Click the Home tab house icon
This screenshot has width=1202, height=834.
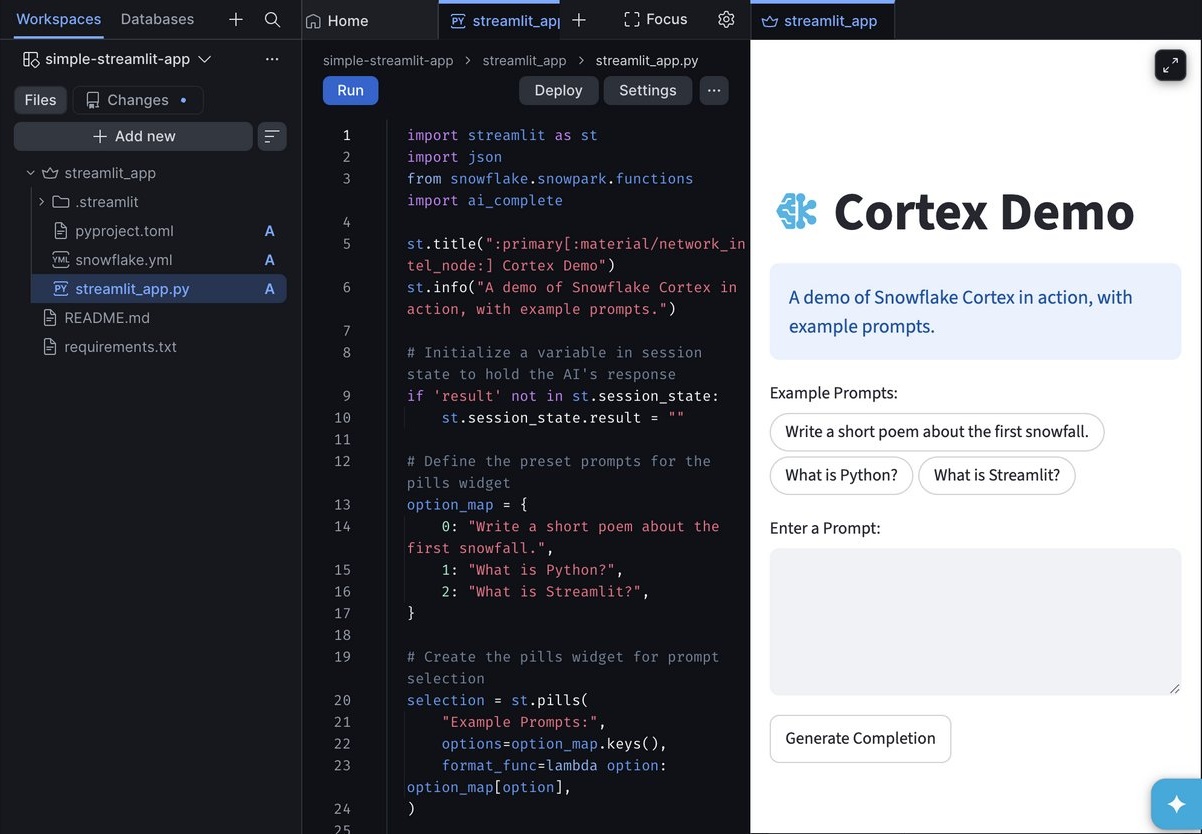(314, 20)
